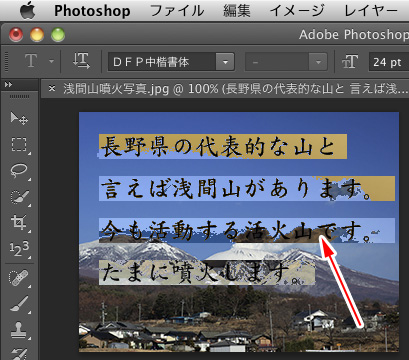Select the Clone Stamp tool
This screenshot has height=360, width=409.
[19, 330]
